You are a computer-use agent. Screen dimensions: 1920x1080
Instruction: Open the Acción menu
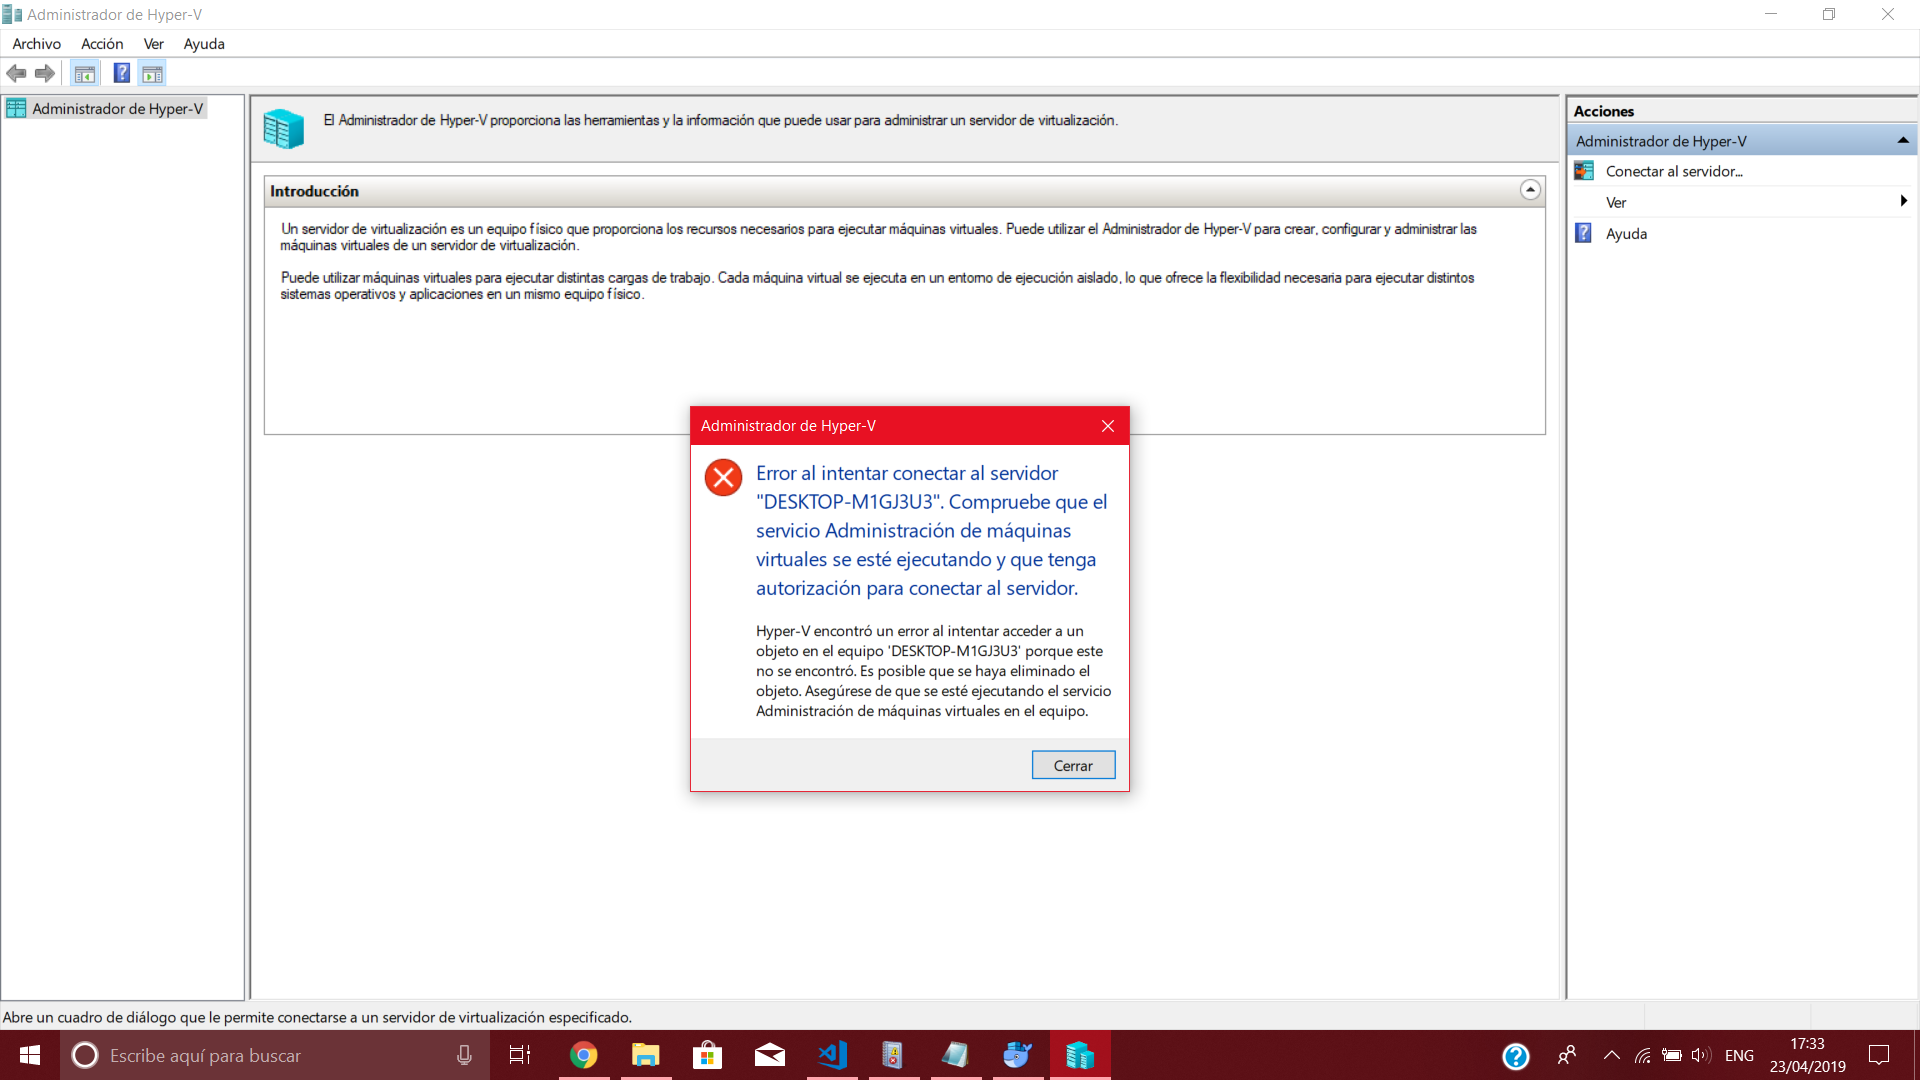point(102,44)
